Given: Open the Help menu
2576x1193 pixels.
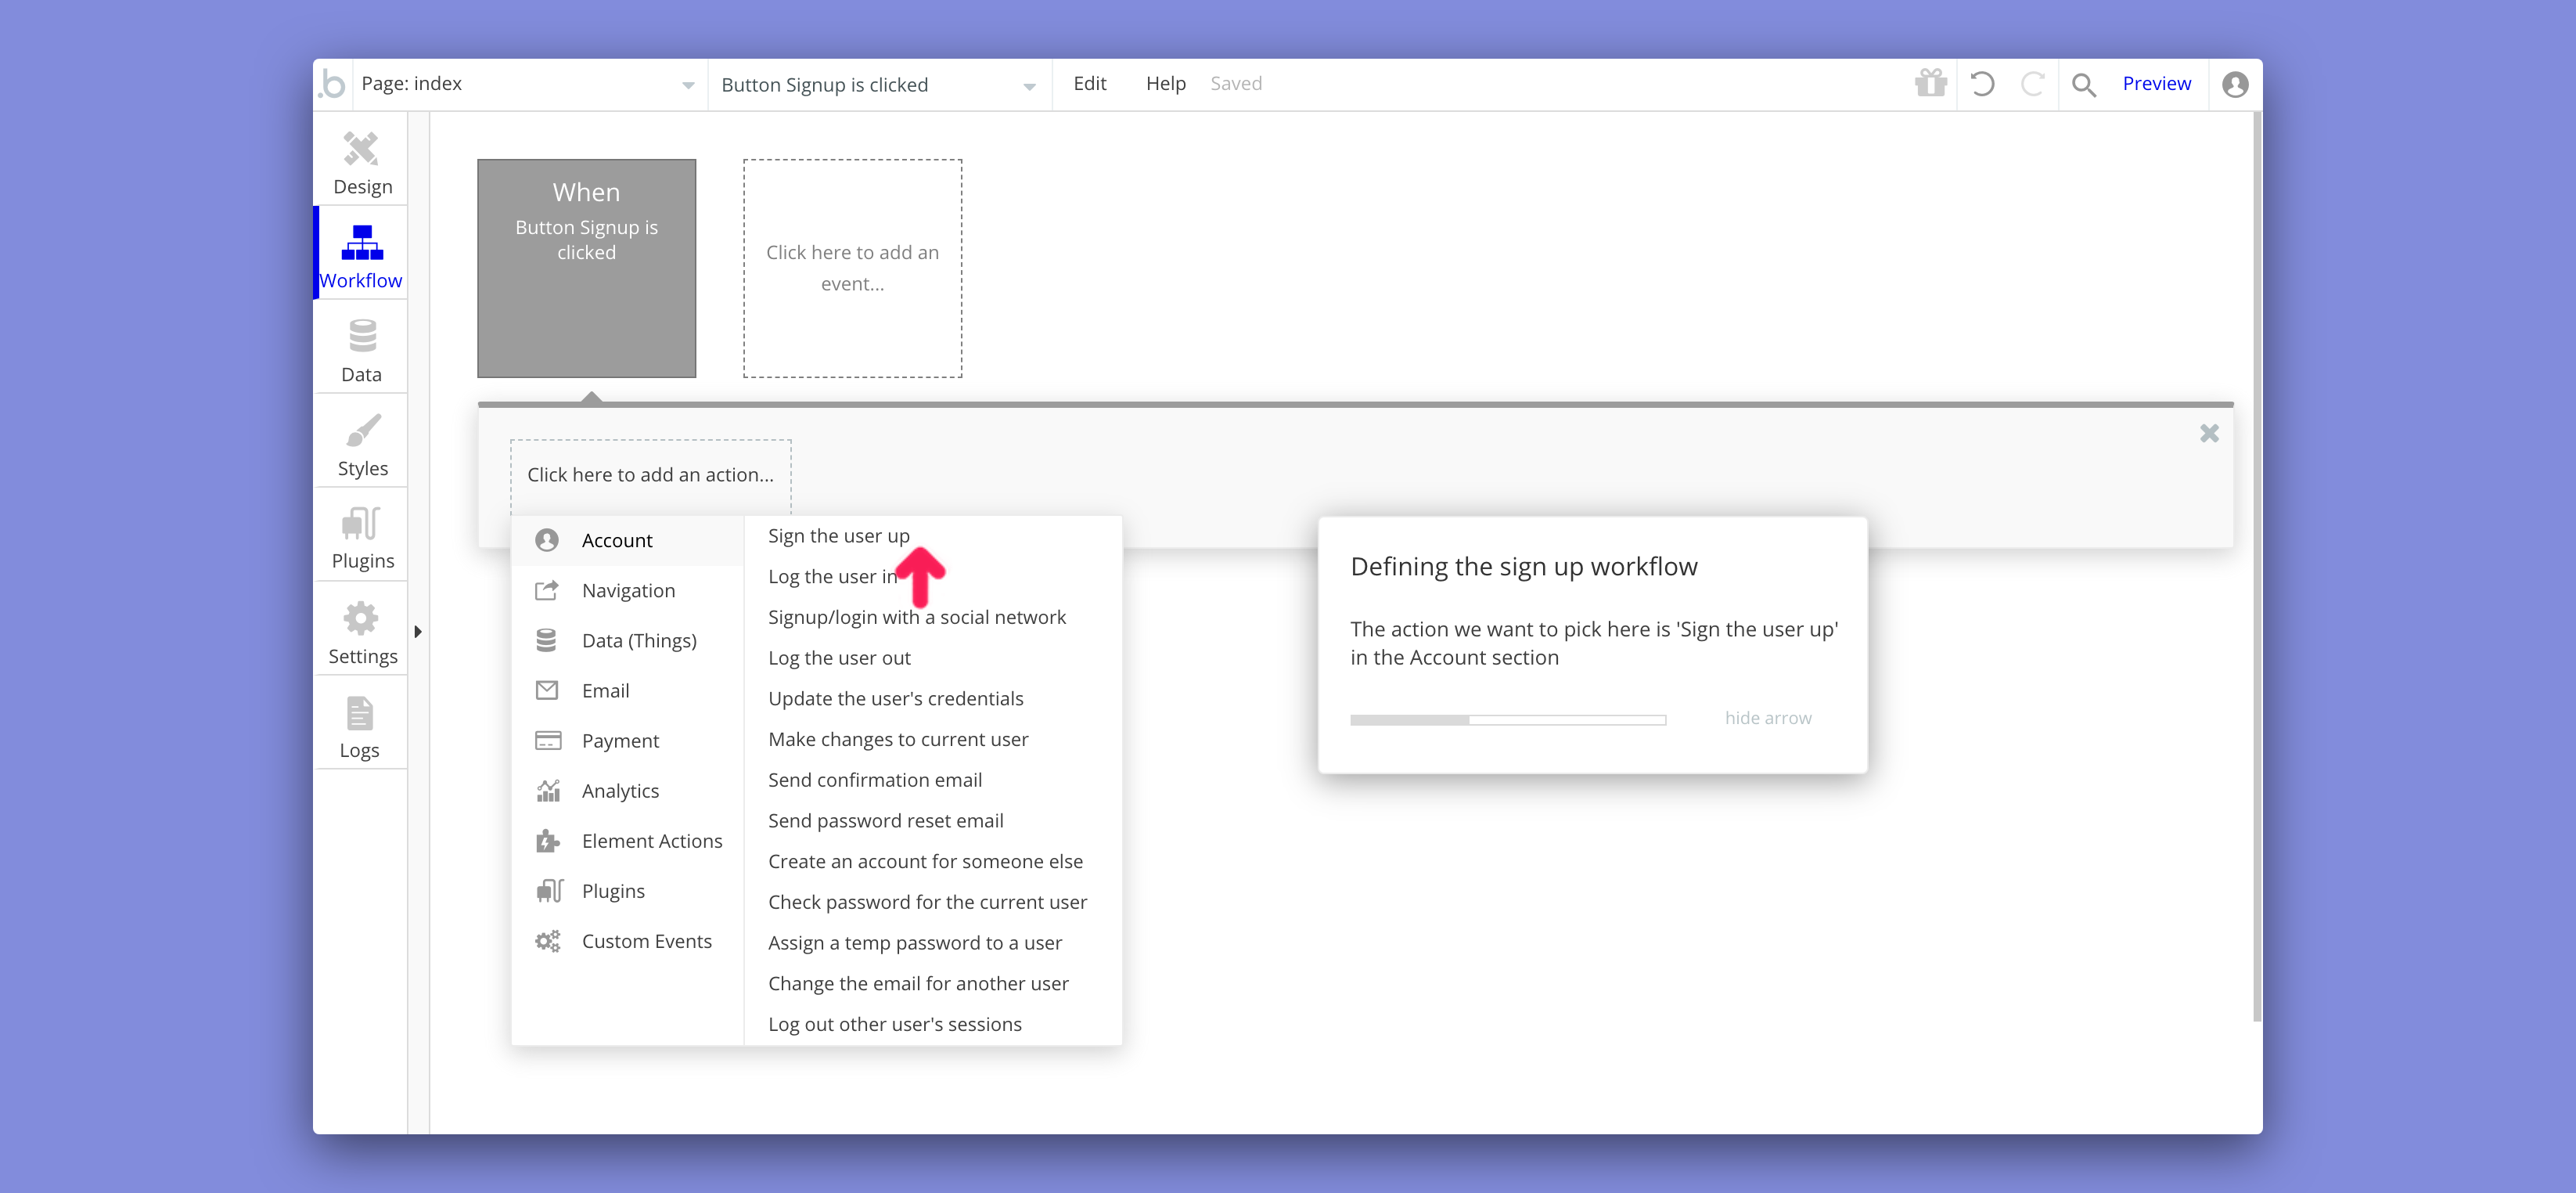Looking at the screenshot, I should 1165,84.
